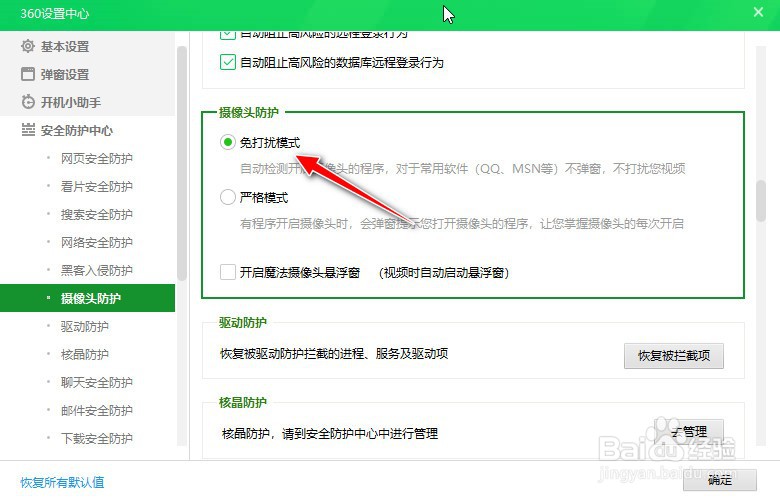Go to 黑客入侵防护 settings
Screen dimensions: 780x500
[x=97, y=270]
